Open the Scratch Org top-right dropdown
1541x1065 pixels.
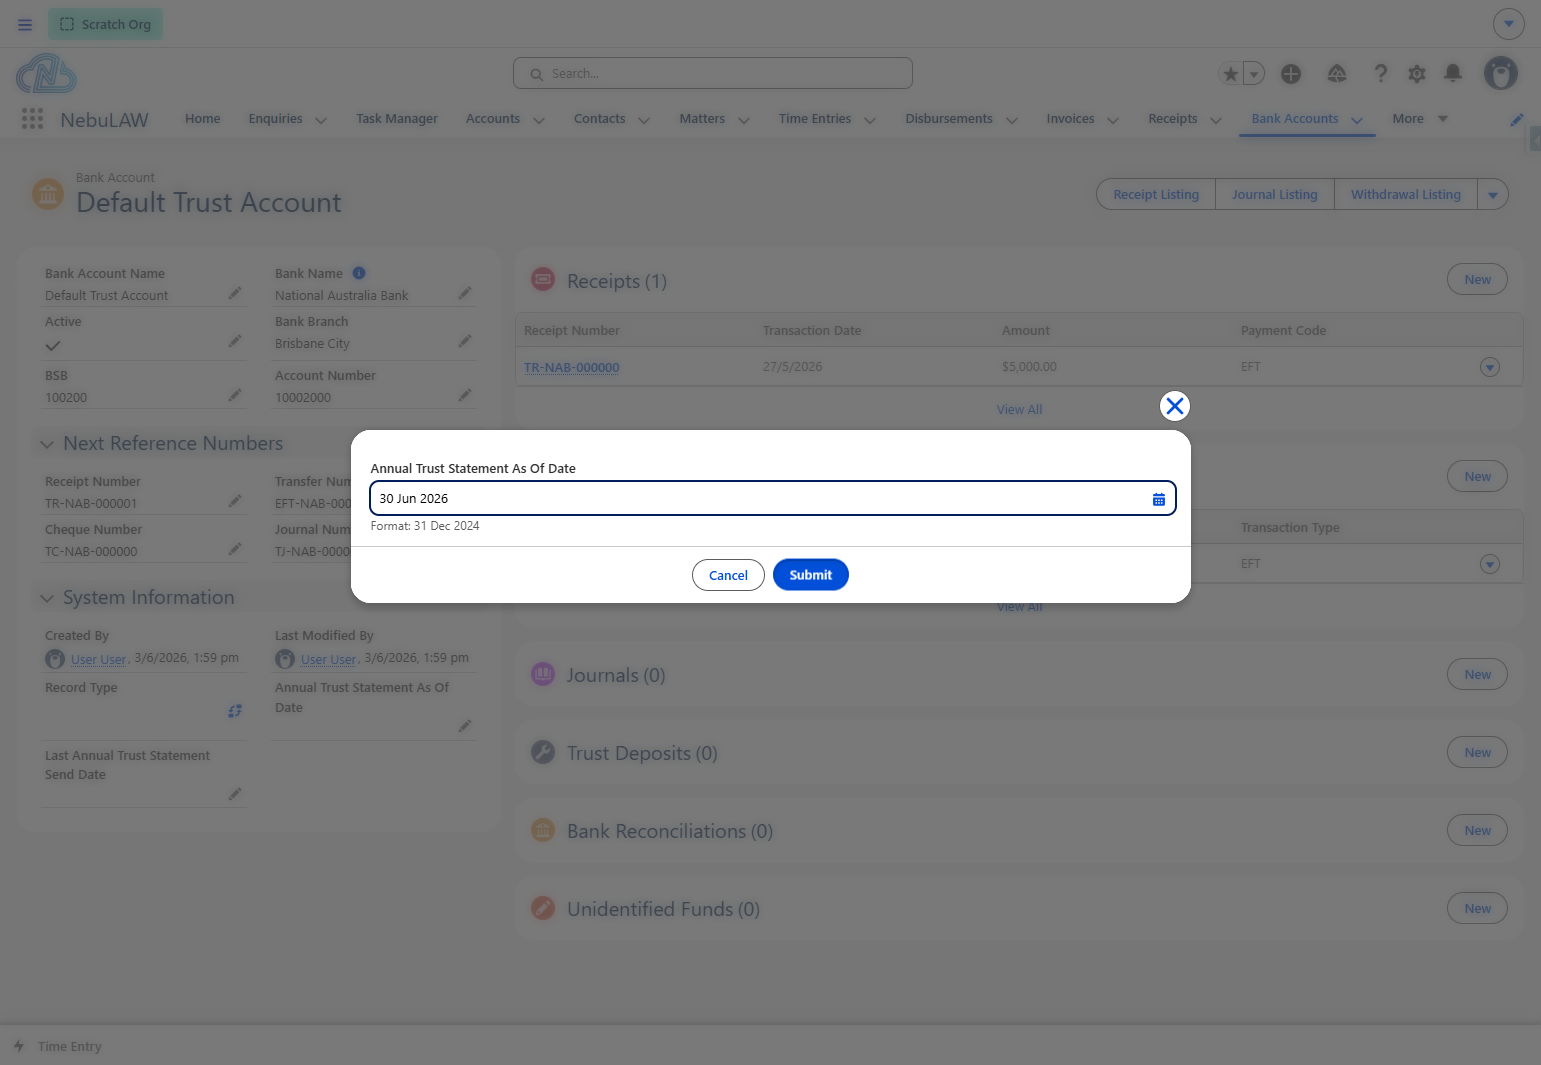[1508, 24]
